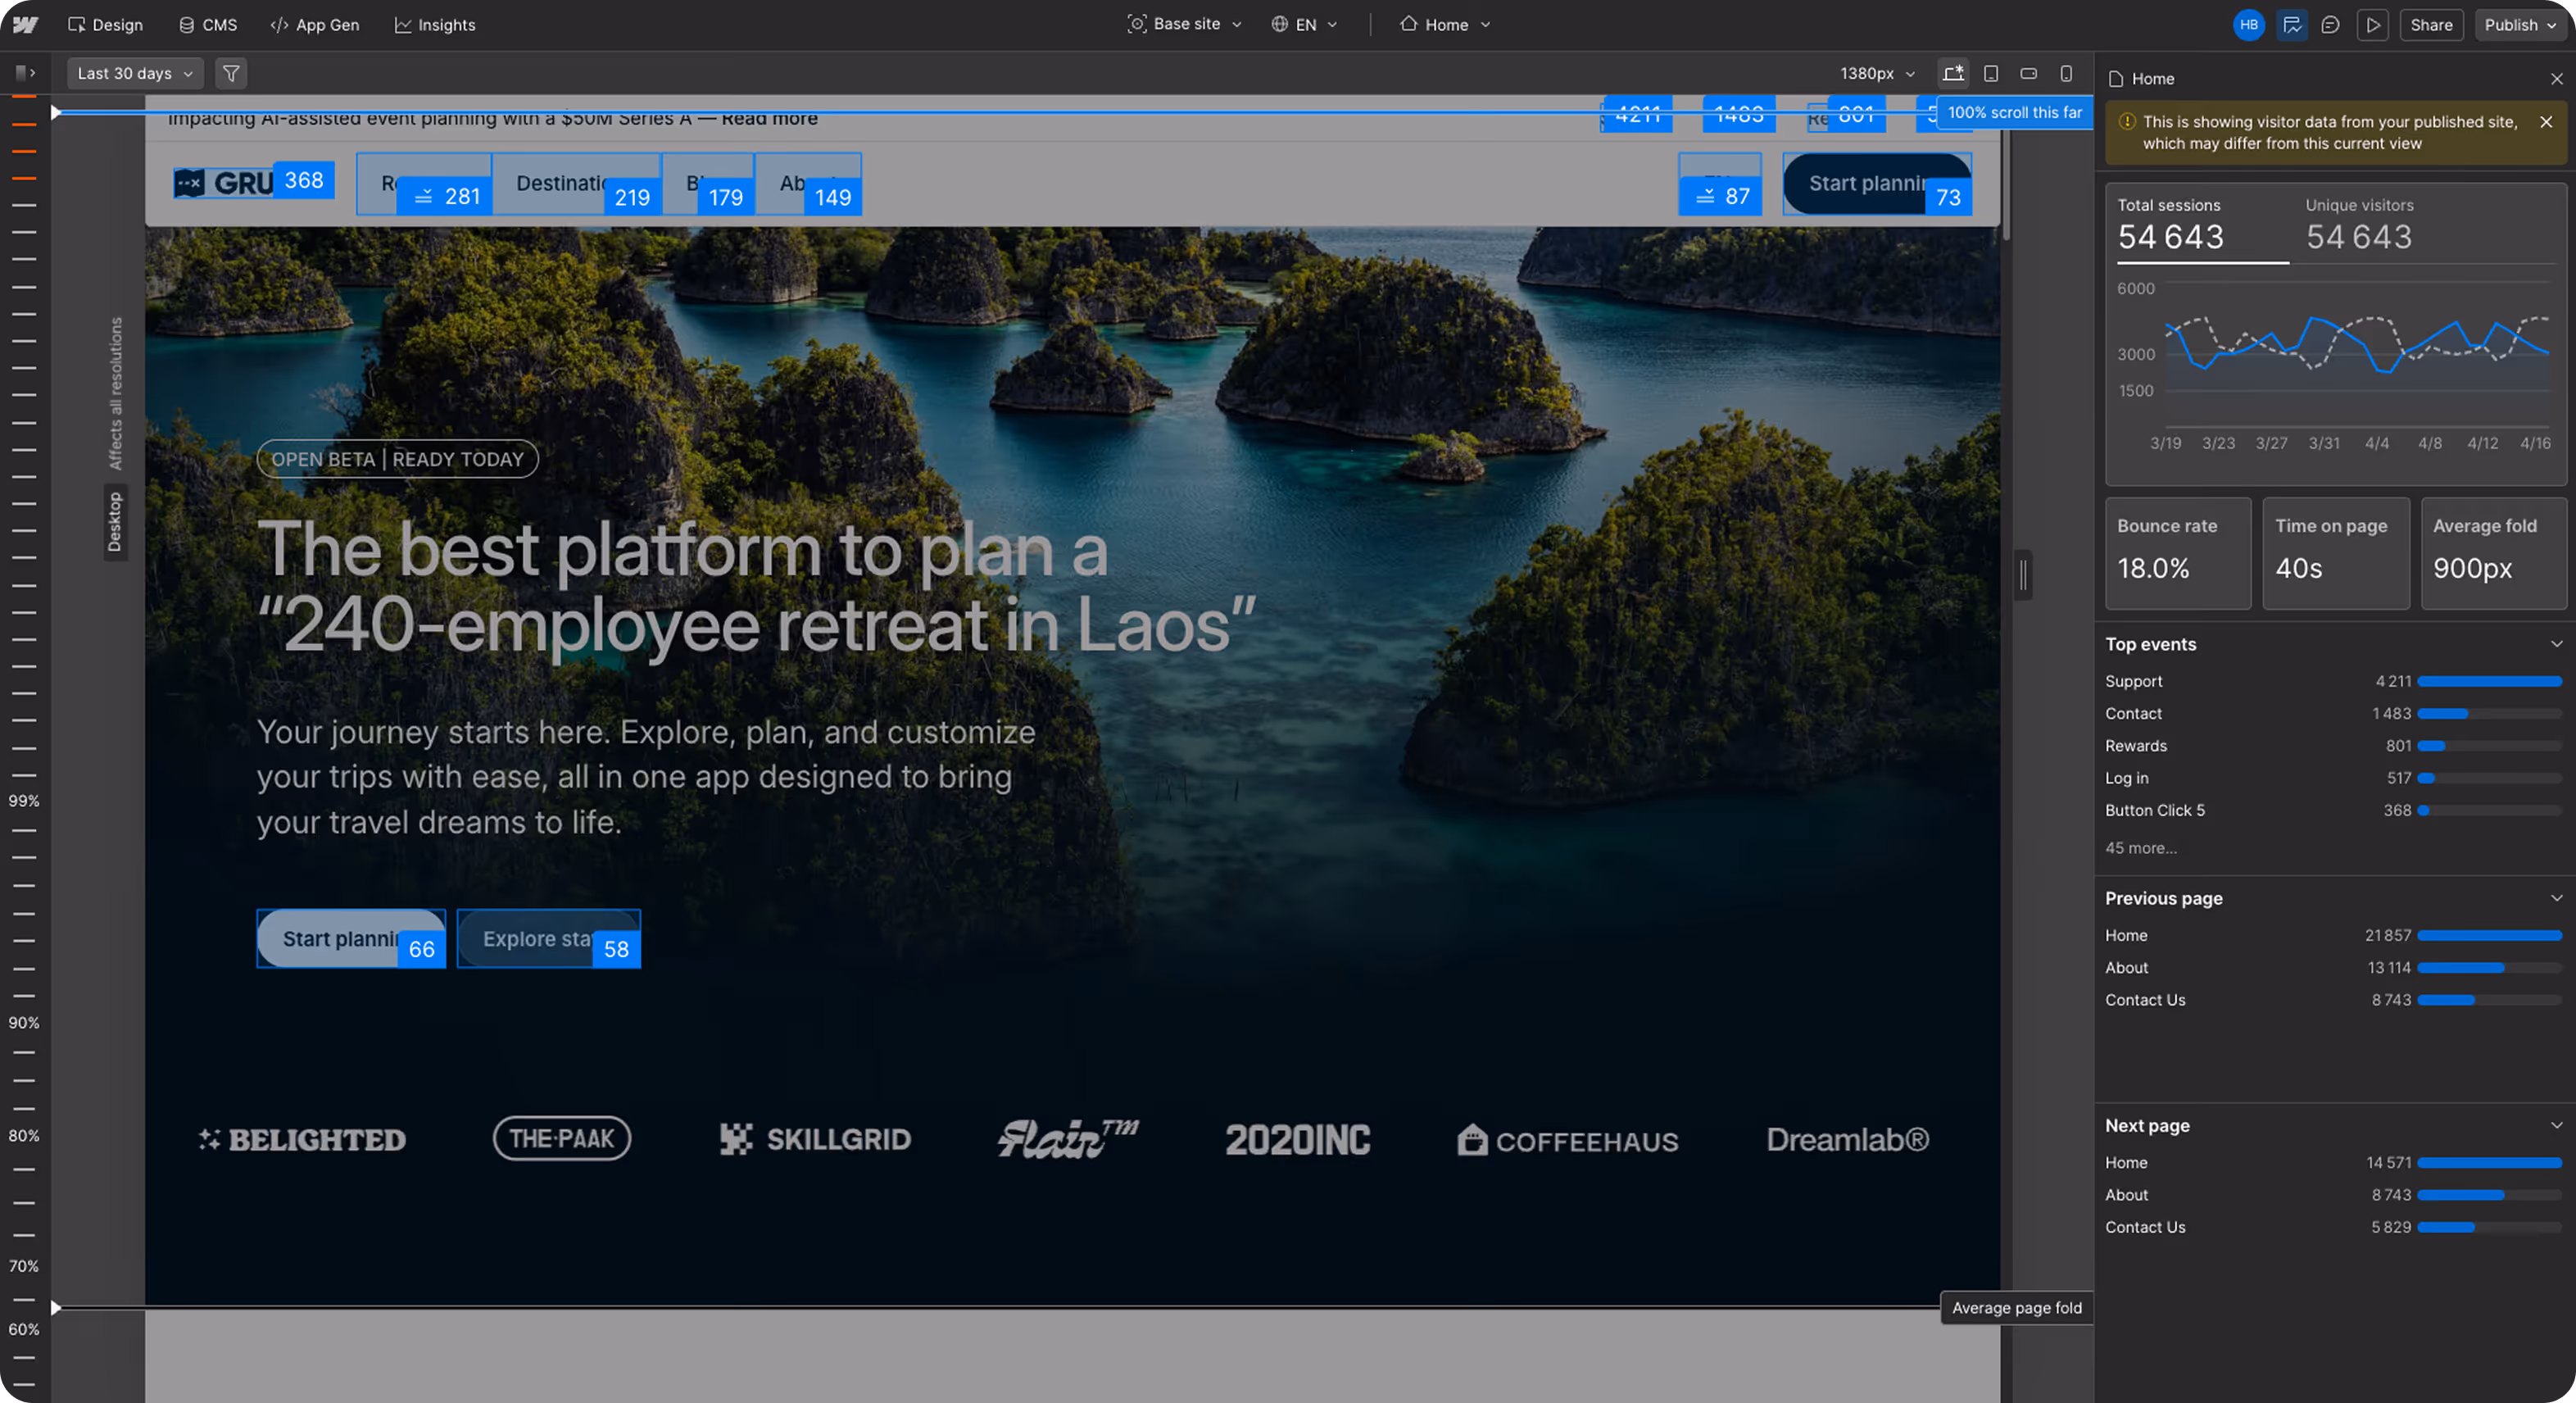Collapse the Top events section
This screenshot has width=2576, height=1403.
pyautogui.click(x=2556, y=644)
